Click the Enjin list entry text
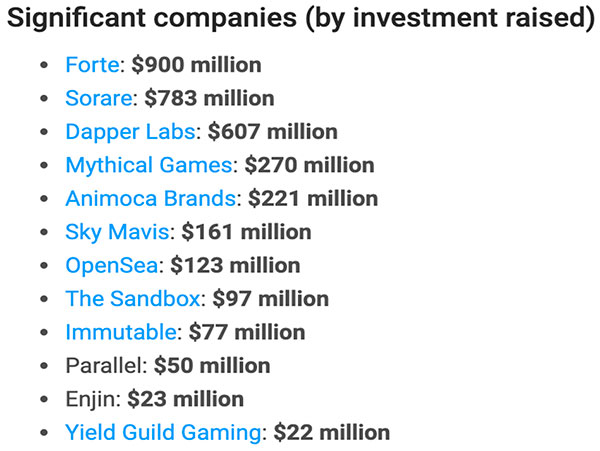This screenshot has width=600, height=451. [90, 400]
